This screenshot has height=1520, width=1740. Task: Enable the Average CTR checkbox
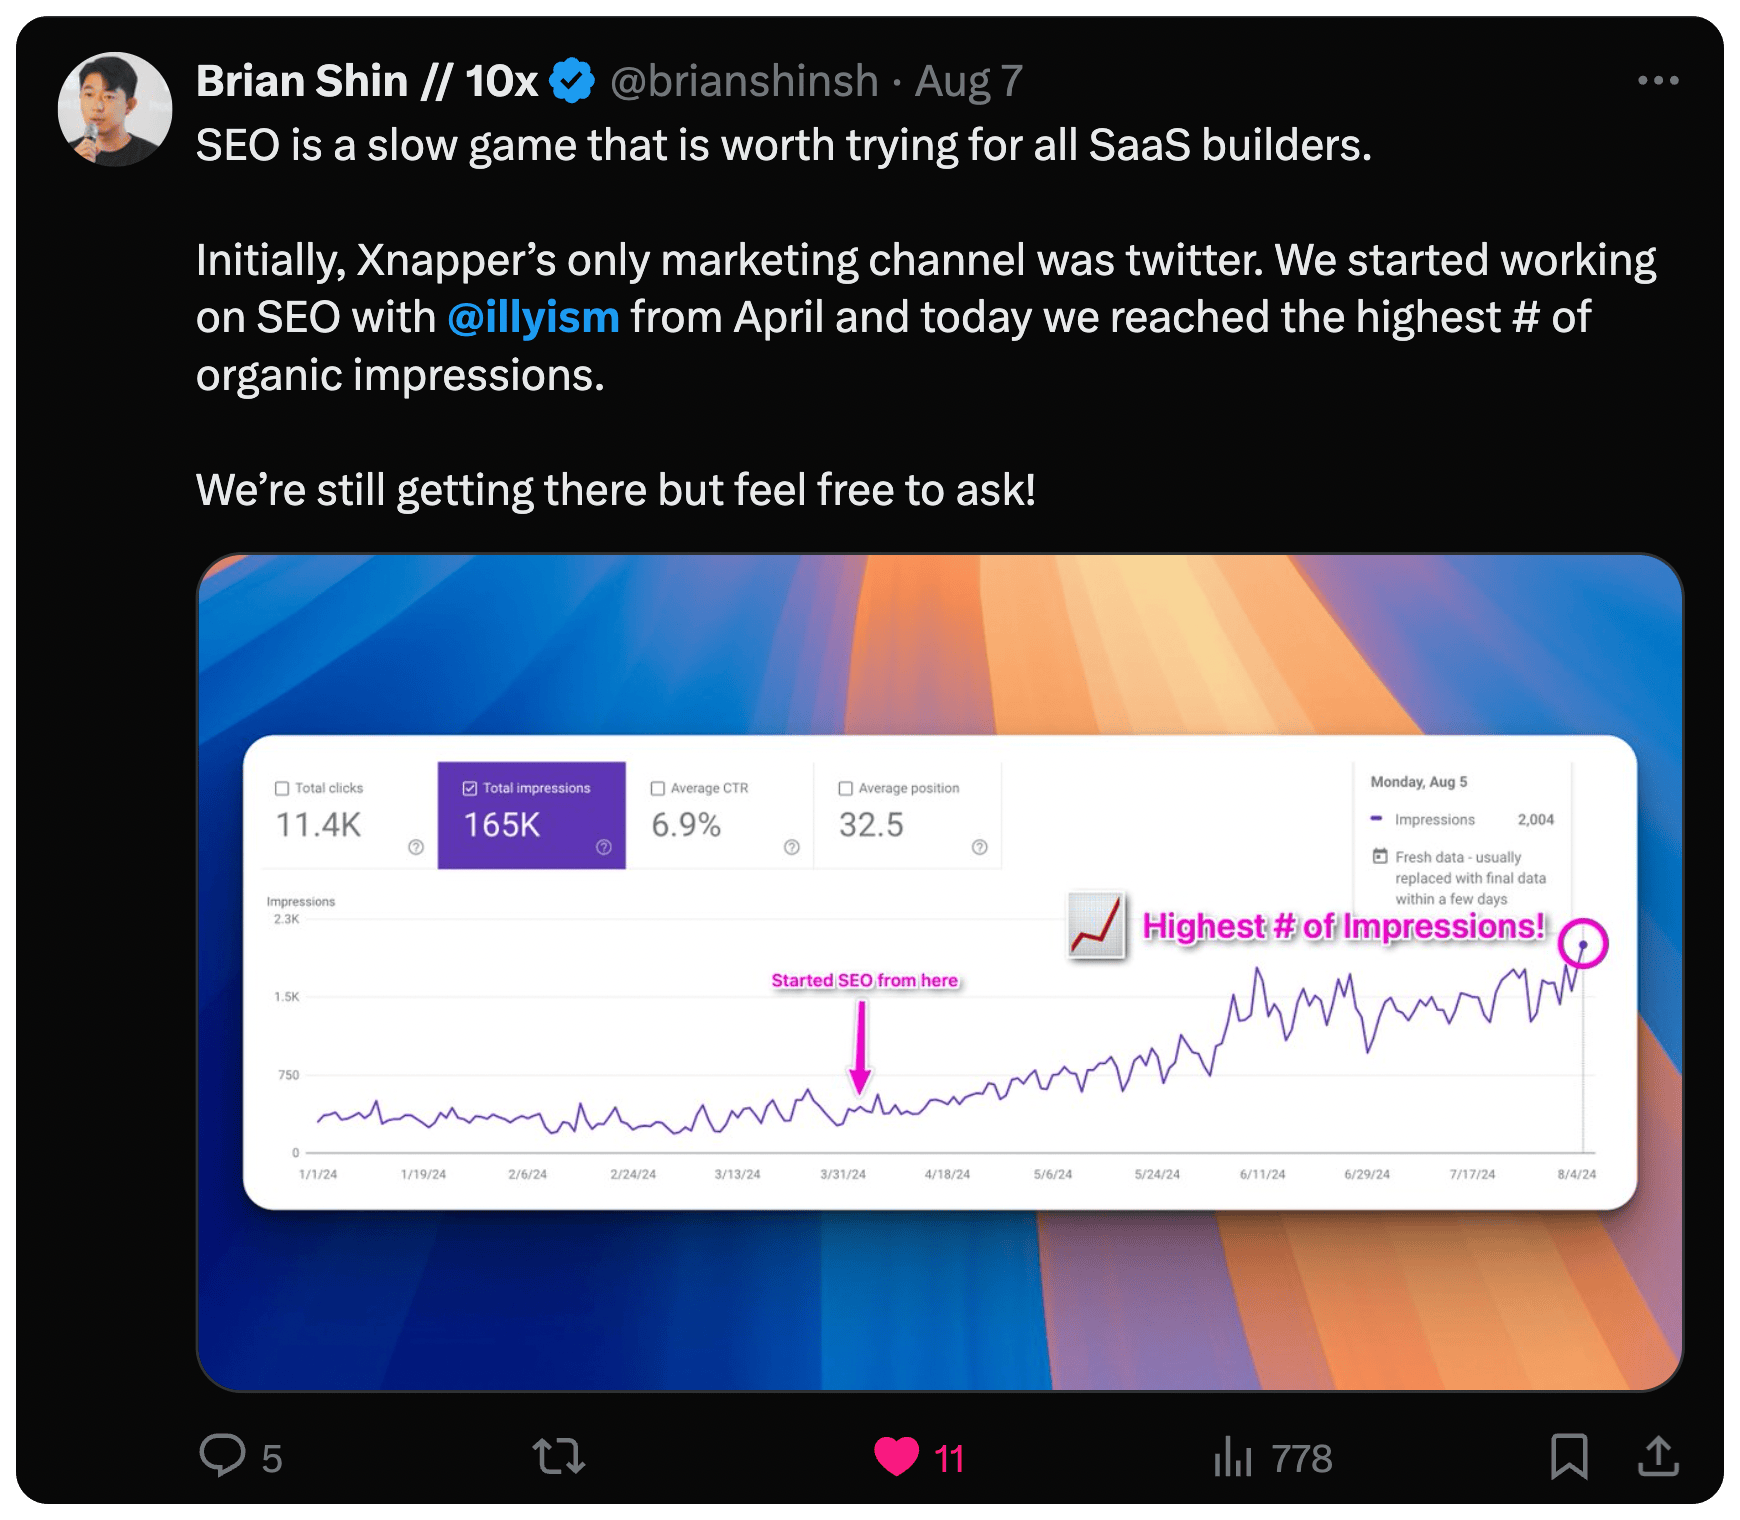(x=658, y=788)
